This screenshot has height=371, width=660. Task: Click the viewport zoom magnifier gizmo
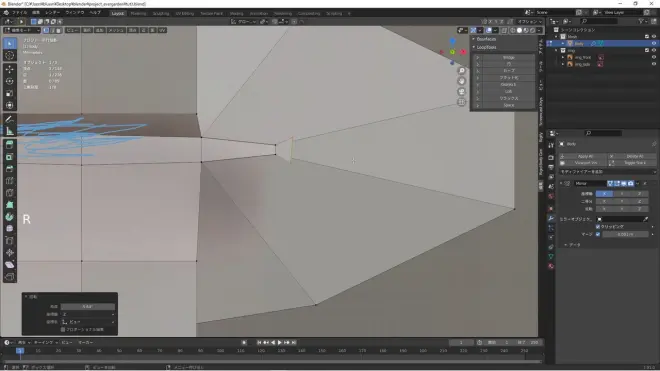[x=462, y=71]
